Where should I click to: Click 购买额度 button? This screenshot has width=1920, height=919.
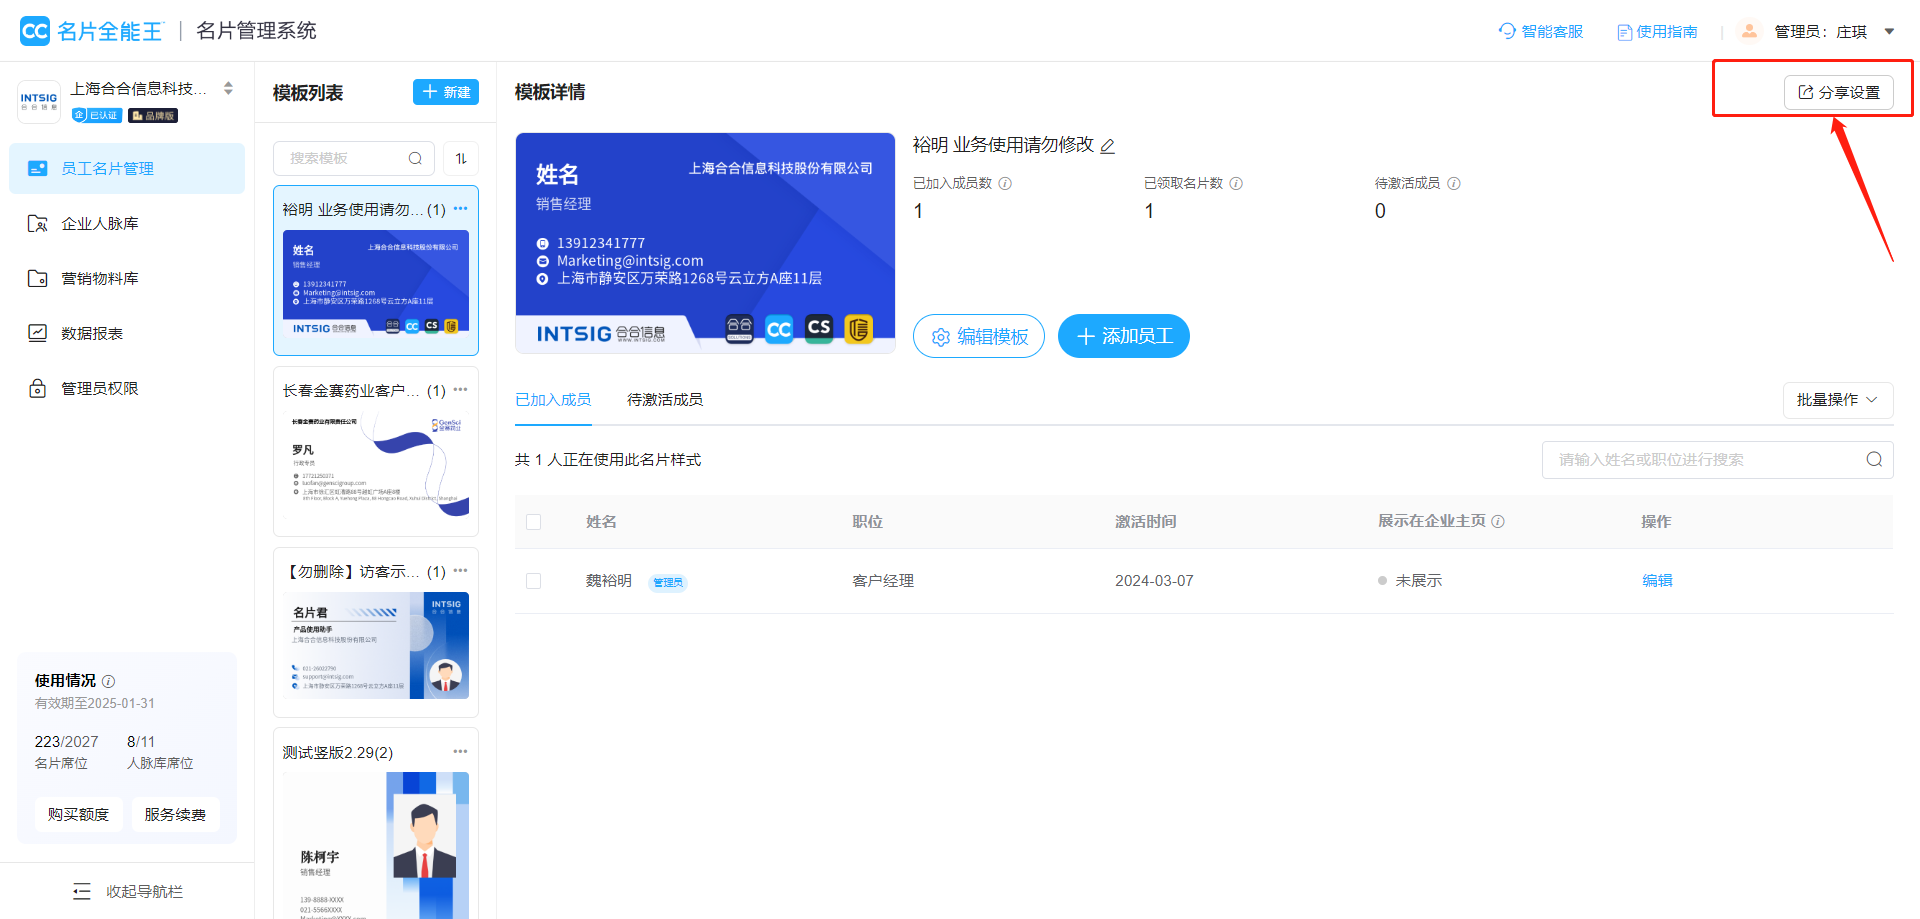78,814
